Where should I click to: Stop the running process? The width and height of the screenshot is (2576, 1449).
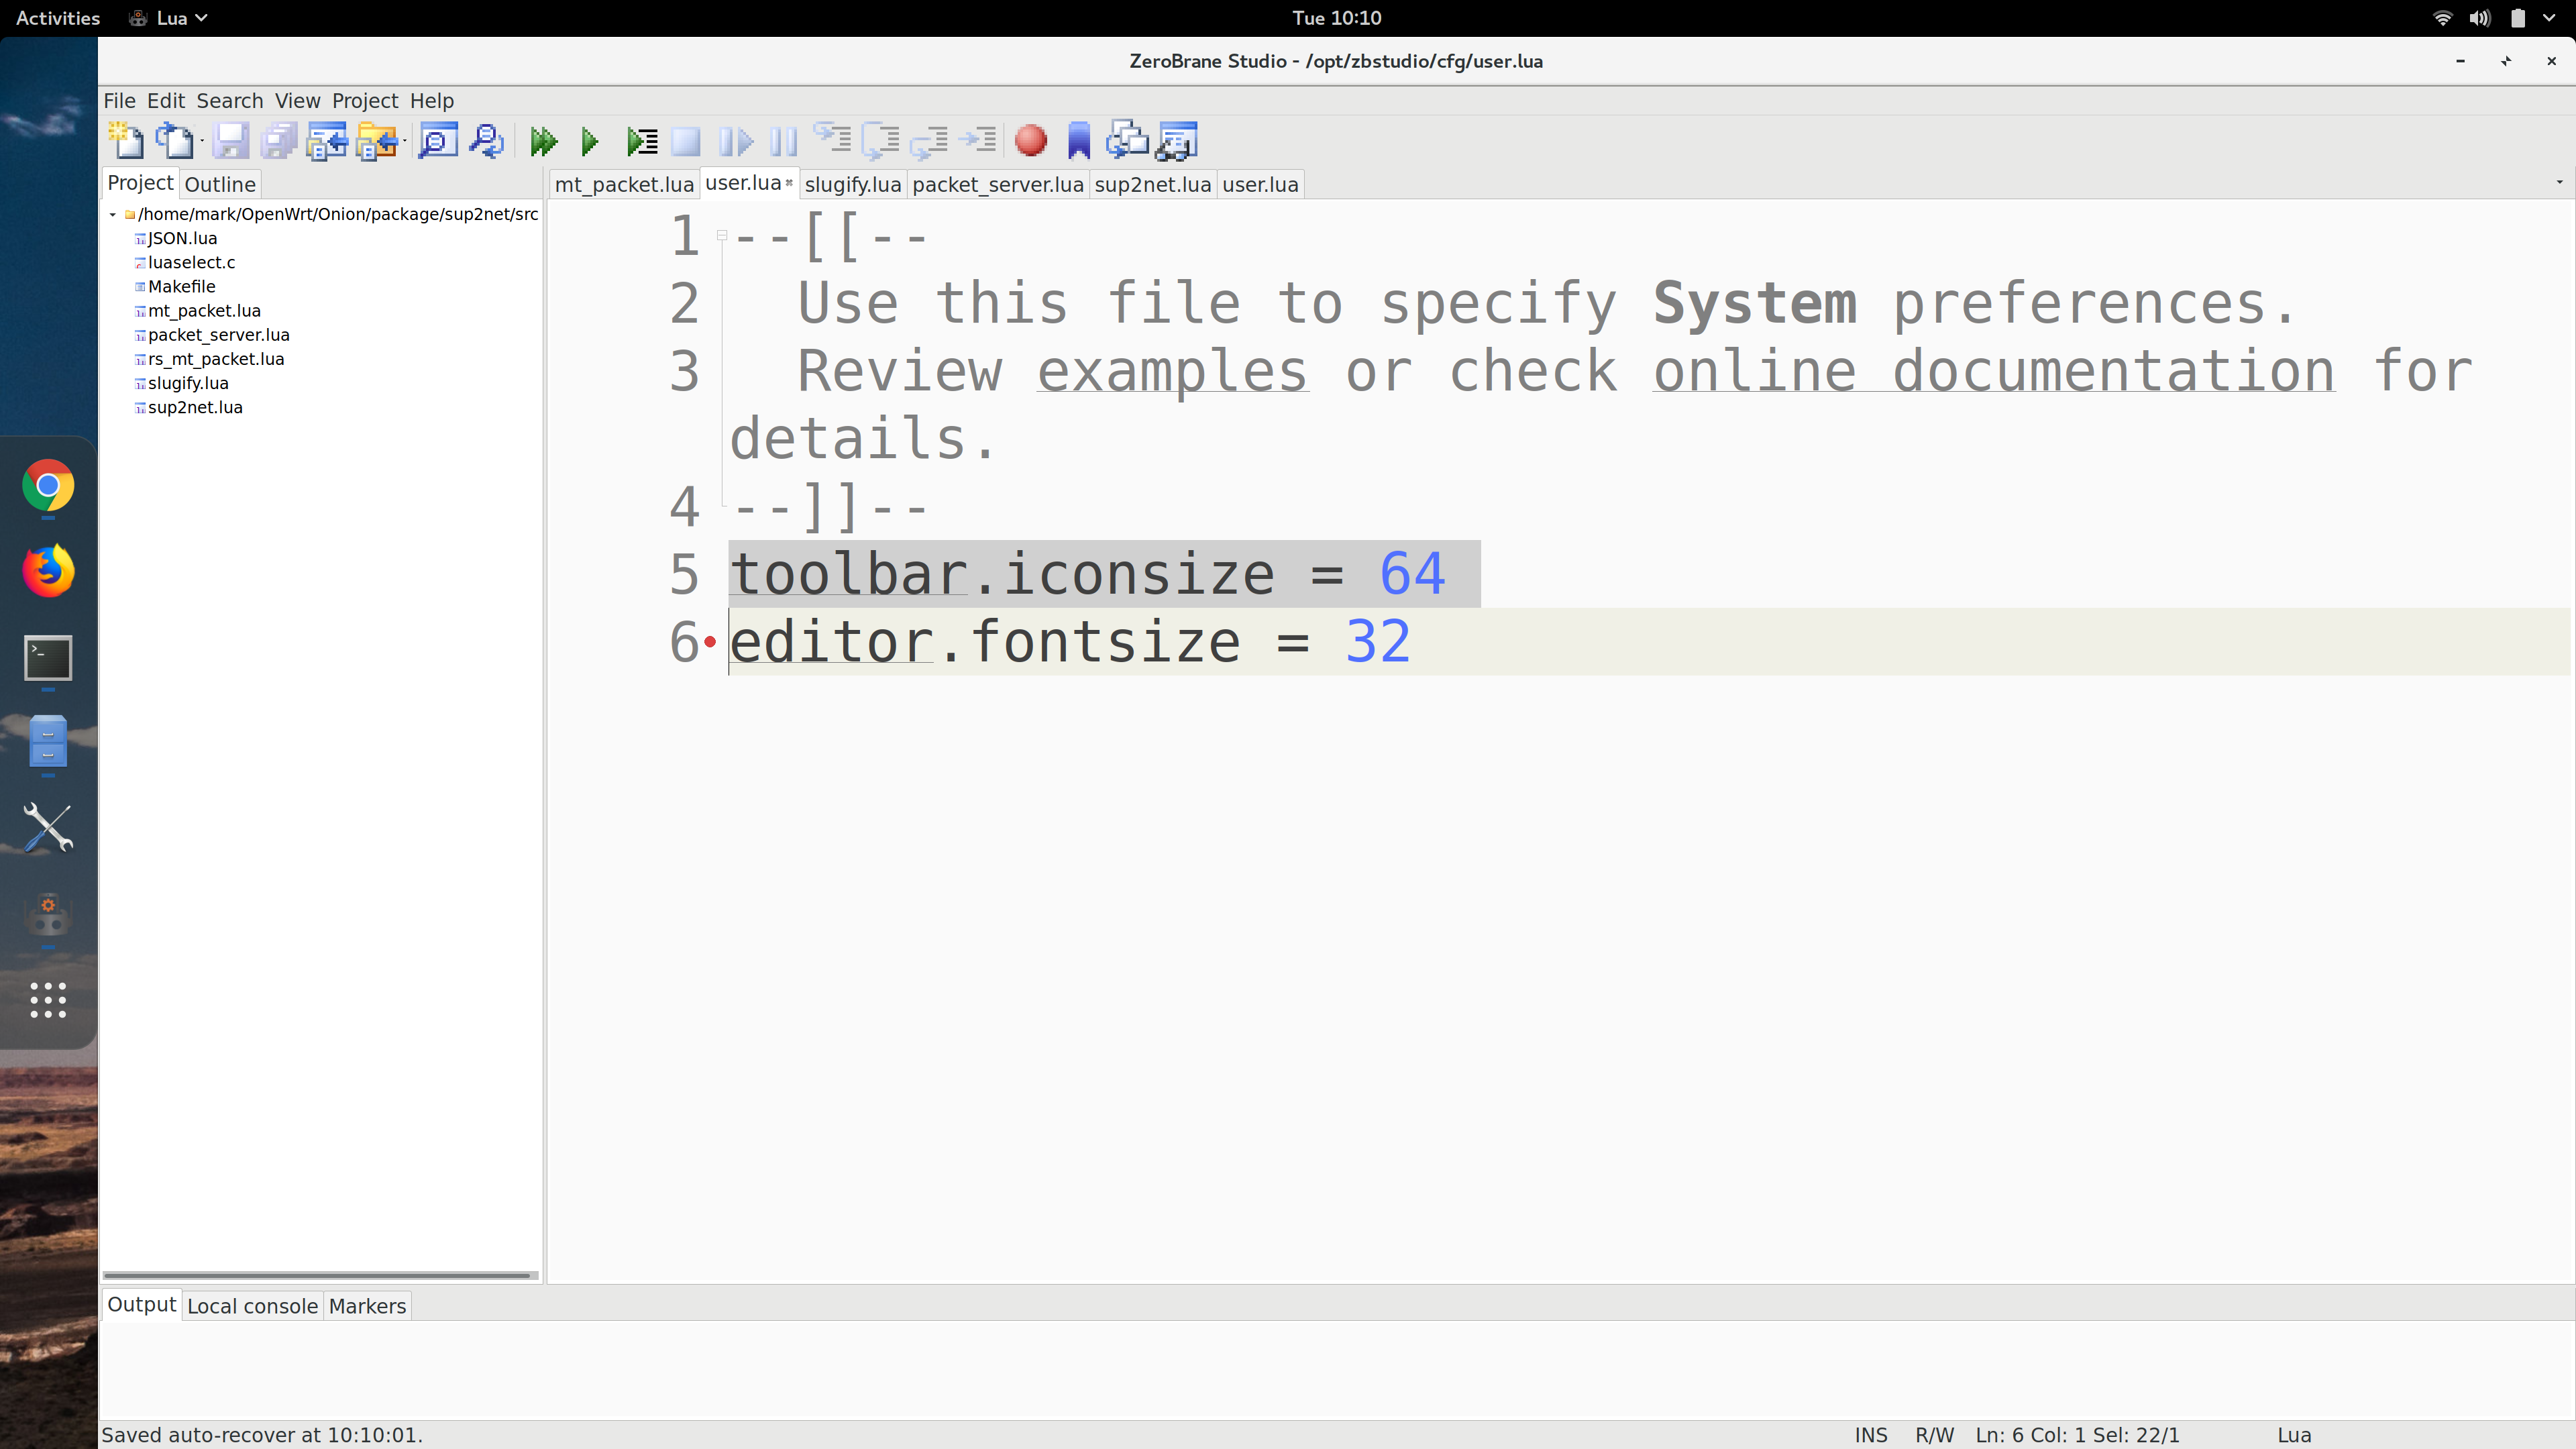687,141
